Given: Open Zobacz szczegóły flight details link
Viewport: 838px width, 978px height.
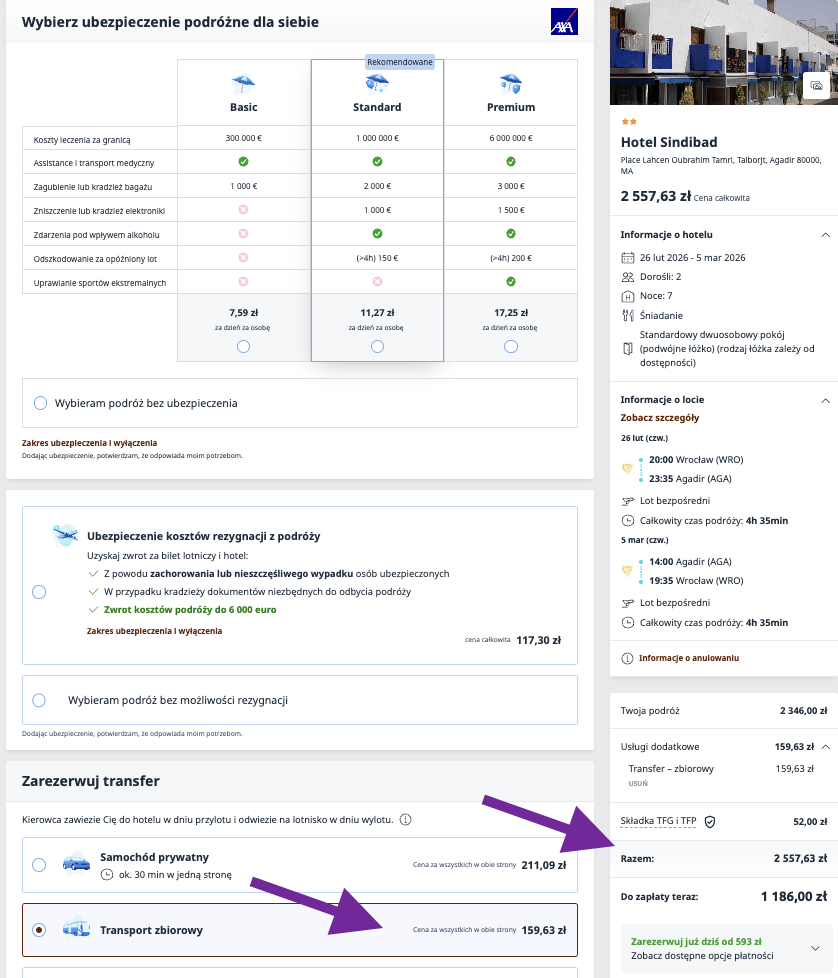Looking at the screenshot, I should click(x=659, y=418).
